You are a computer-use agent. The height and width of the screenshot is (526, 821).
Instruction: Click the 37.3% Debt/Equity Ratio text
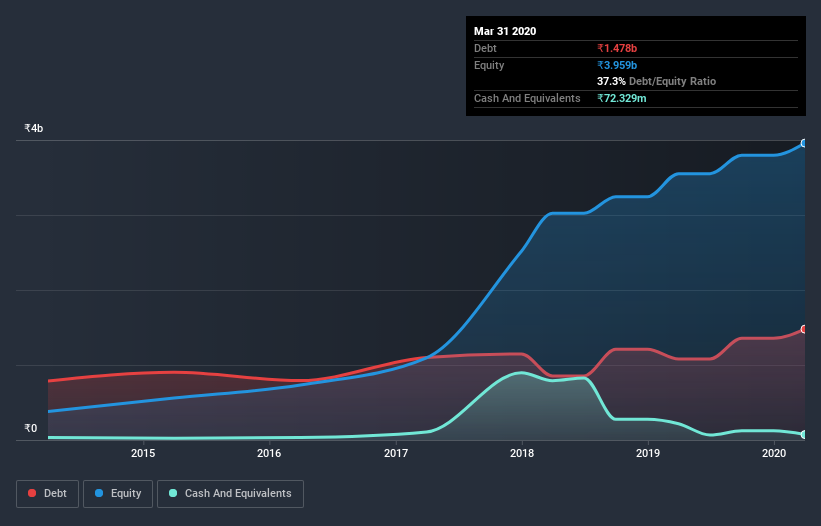tap(657, 81)
